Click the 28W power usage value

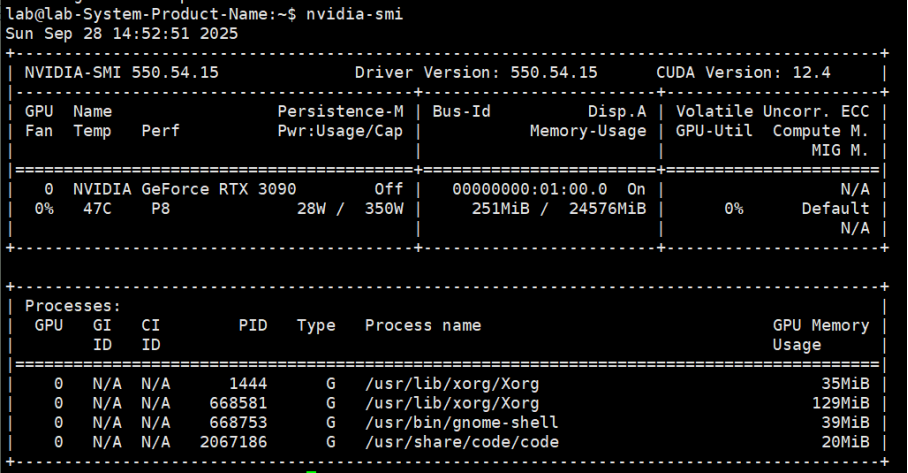[x=311, y=208]
